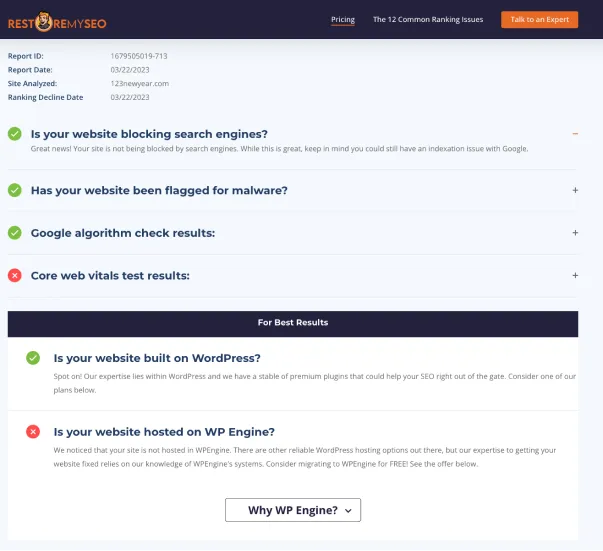Expand Google algorithm check results
The height and width of the screenshot is (551, 603).
point(575,233)
